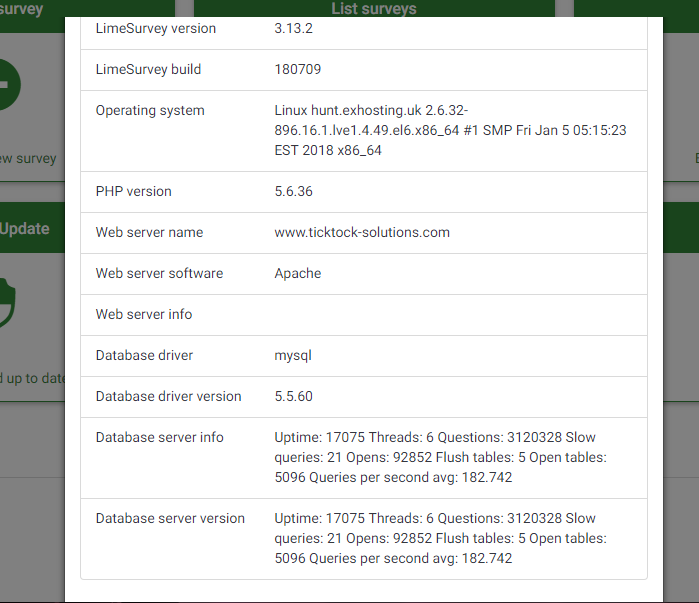Open the List surveys panel header

click(374, 8)
